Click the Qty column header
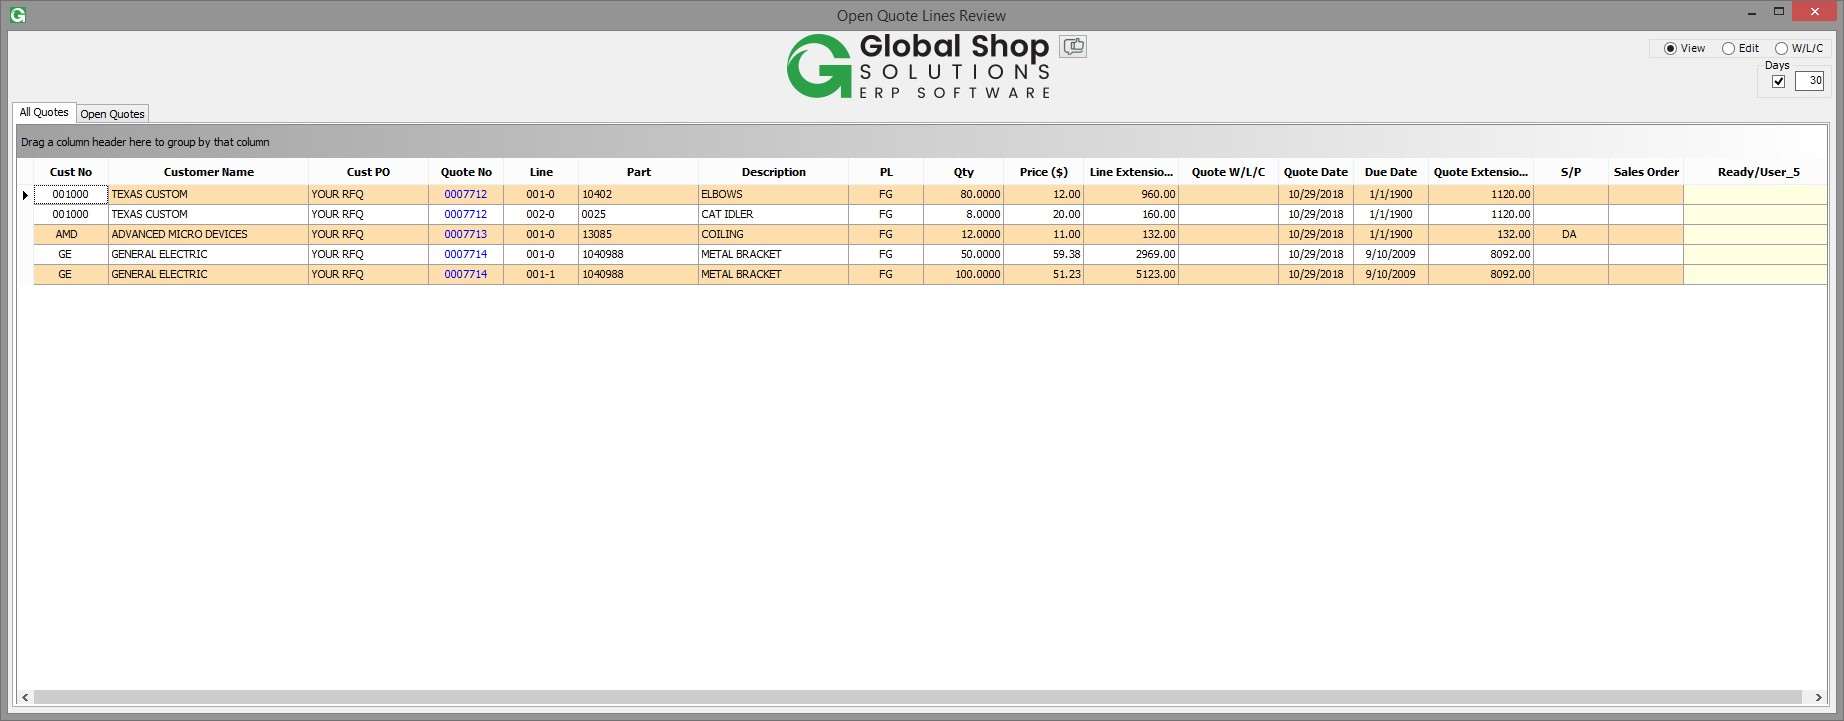 coord(964,172)
